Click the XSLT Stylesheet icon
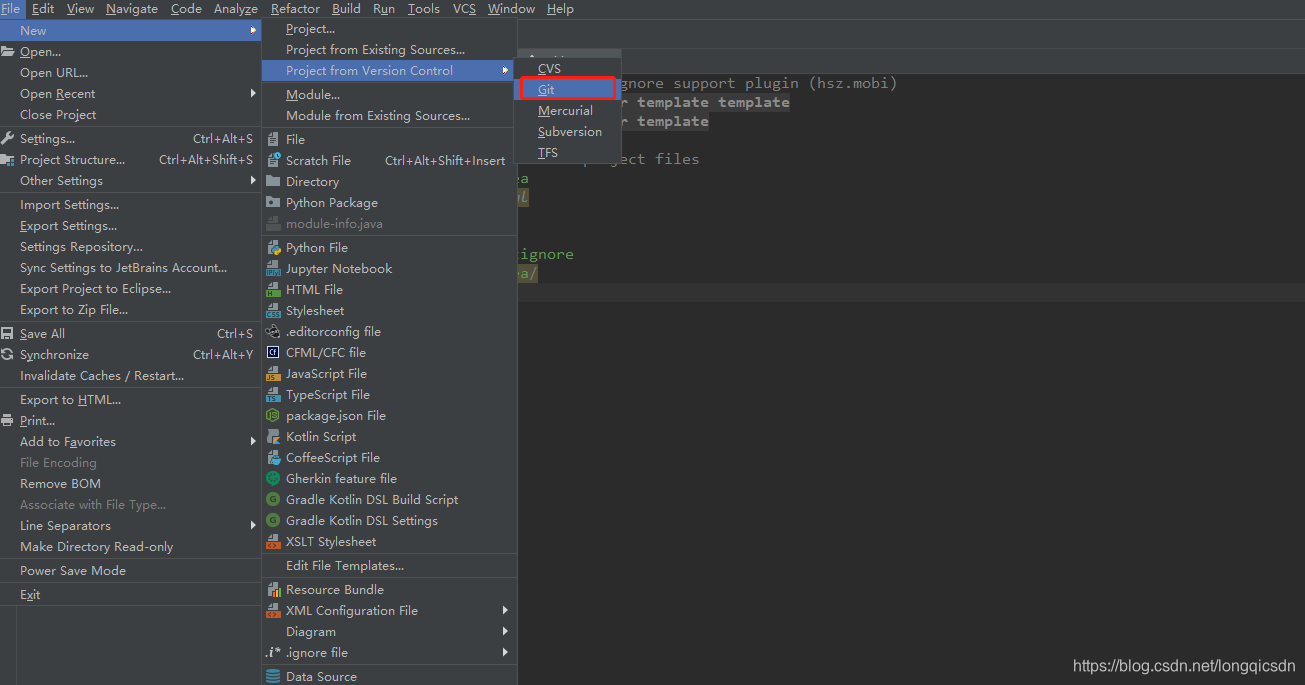 point(273,542)
